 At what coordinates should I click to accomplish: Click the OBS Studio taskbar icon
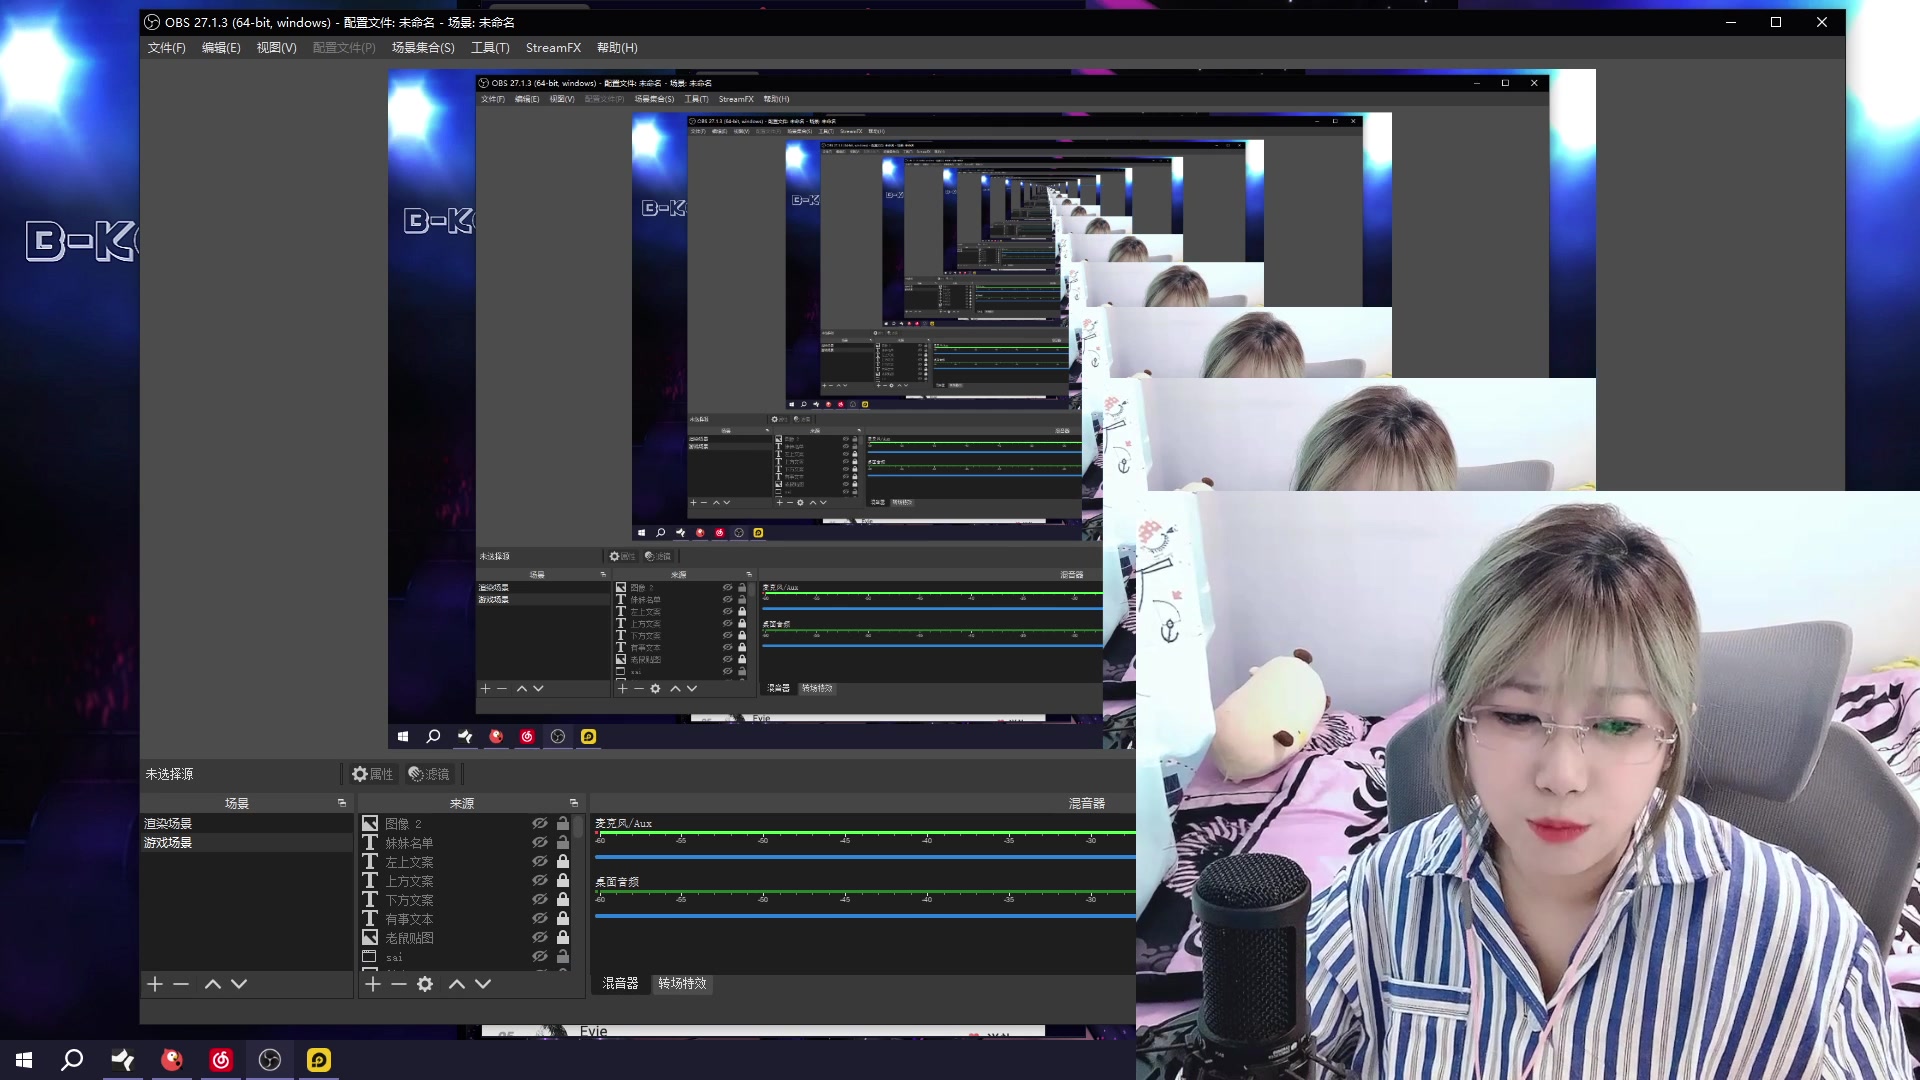click(x=270, y=1060)
